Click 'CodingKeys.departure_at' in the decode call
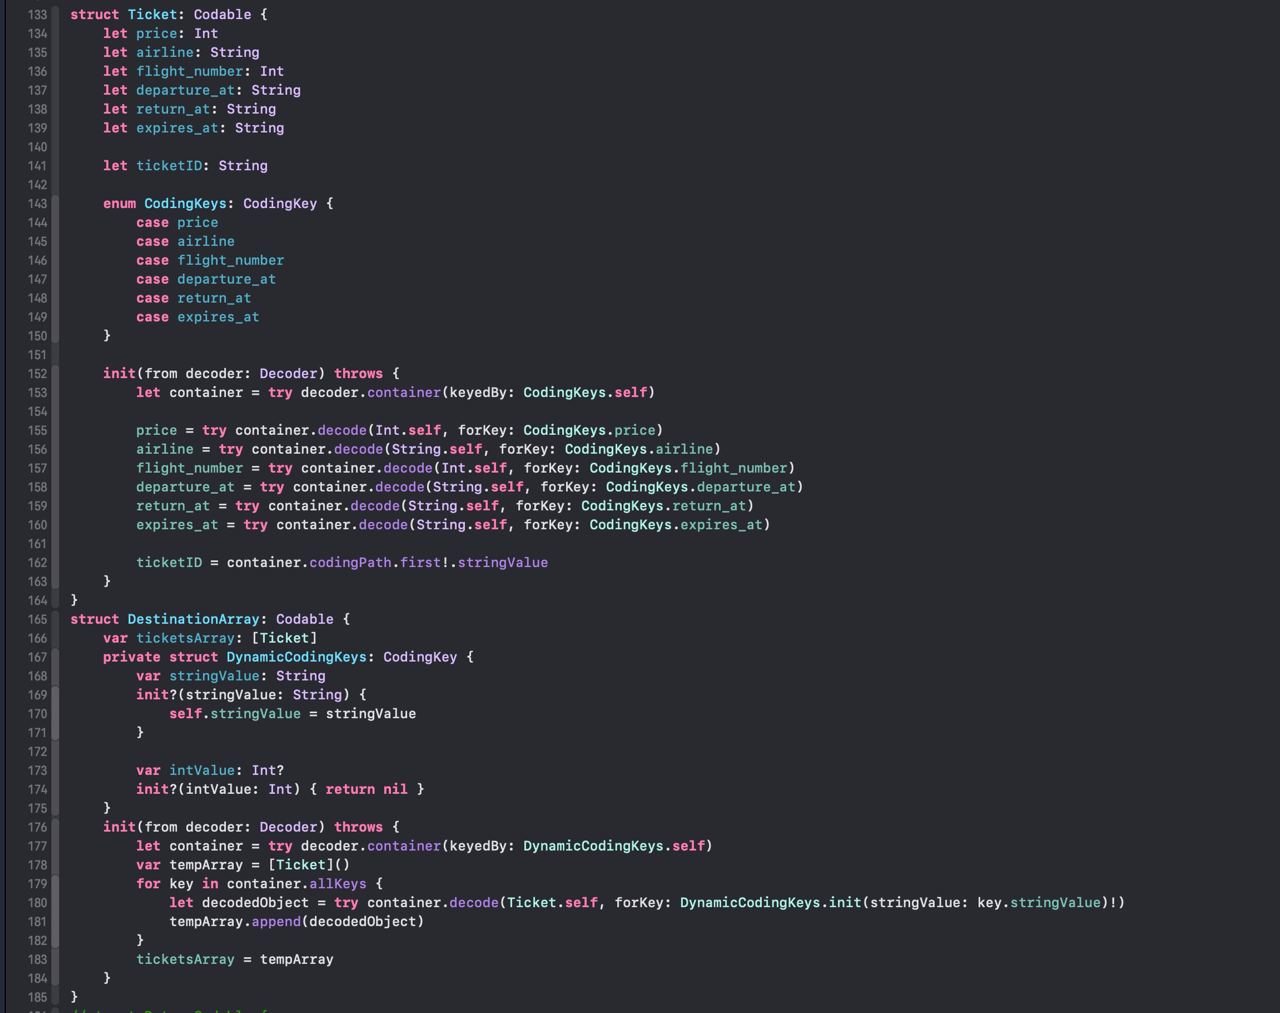 coord(701,488)
